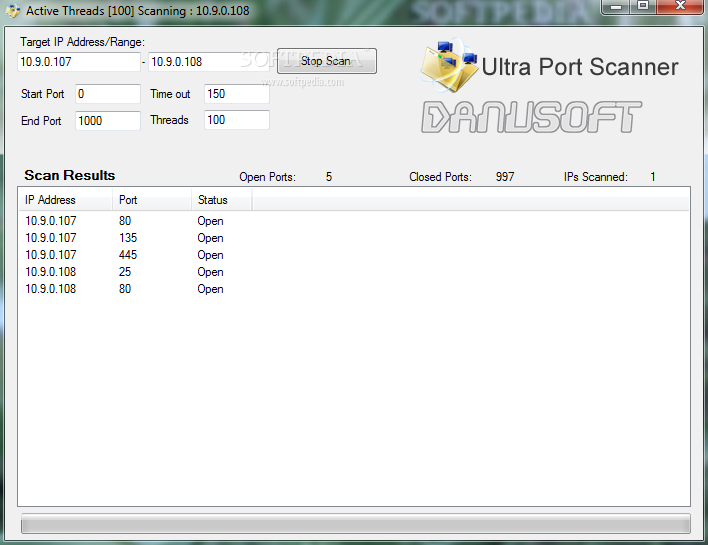Minimize the scanner window
This screenshot has width=708, height=545.
click(616, 7)
